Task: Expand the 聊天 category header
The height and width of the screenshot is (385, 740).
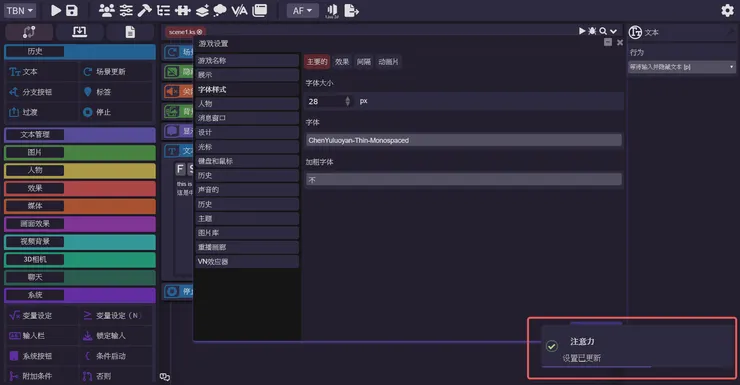Action: 80,277
